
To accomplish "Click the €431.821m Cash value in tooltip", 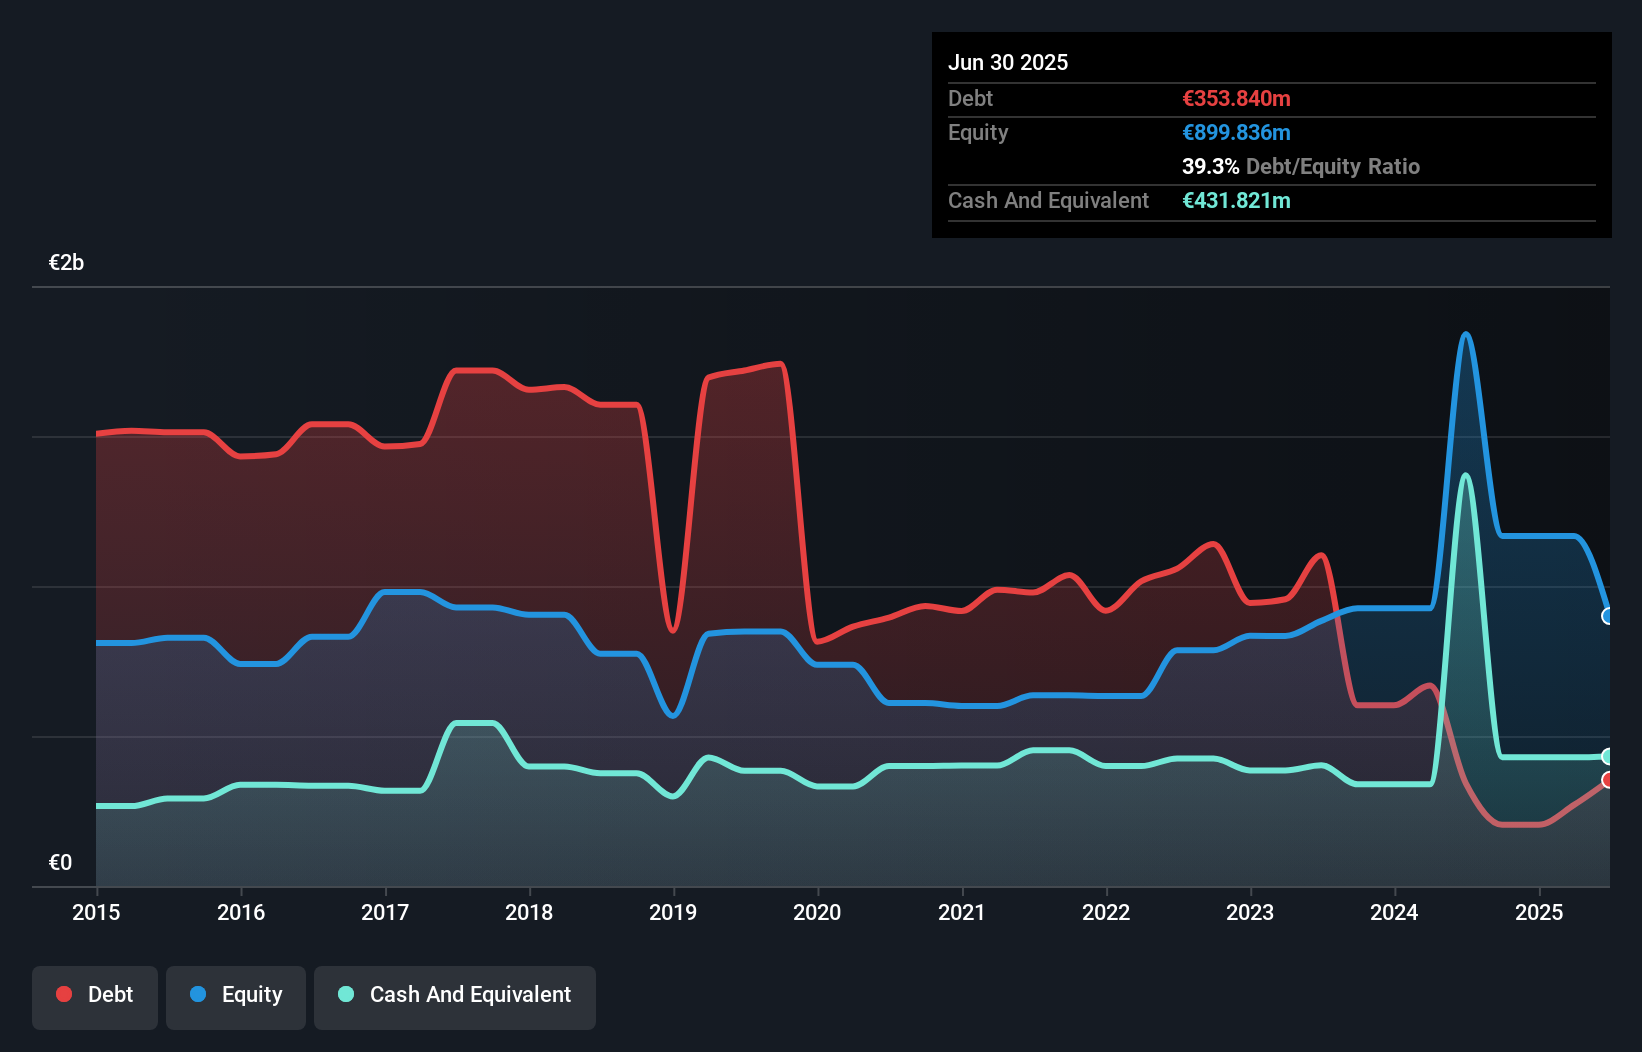I will [1236, 201].
